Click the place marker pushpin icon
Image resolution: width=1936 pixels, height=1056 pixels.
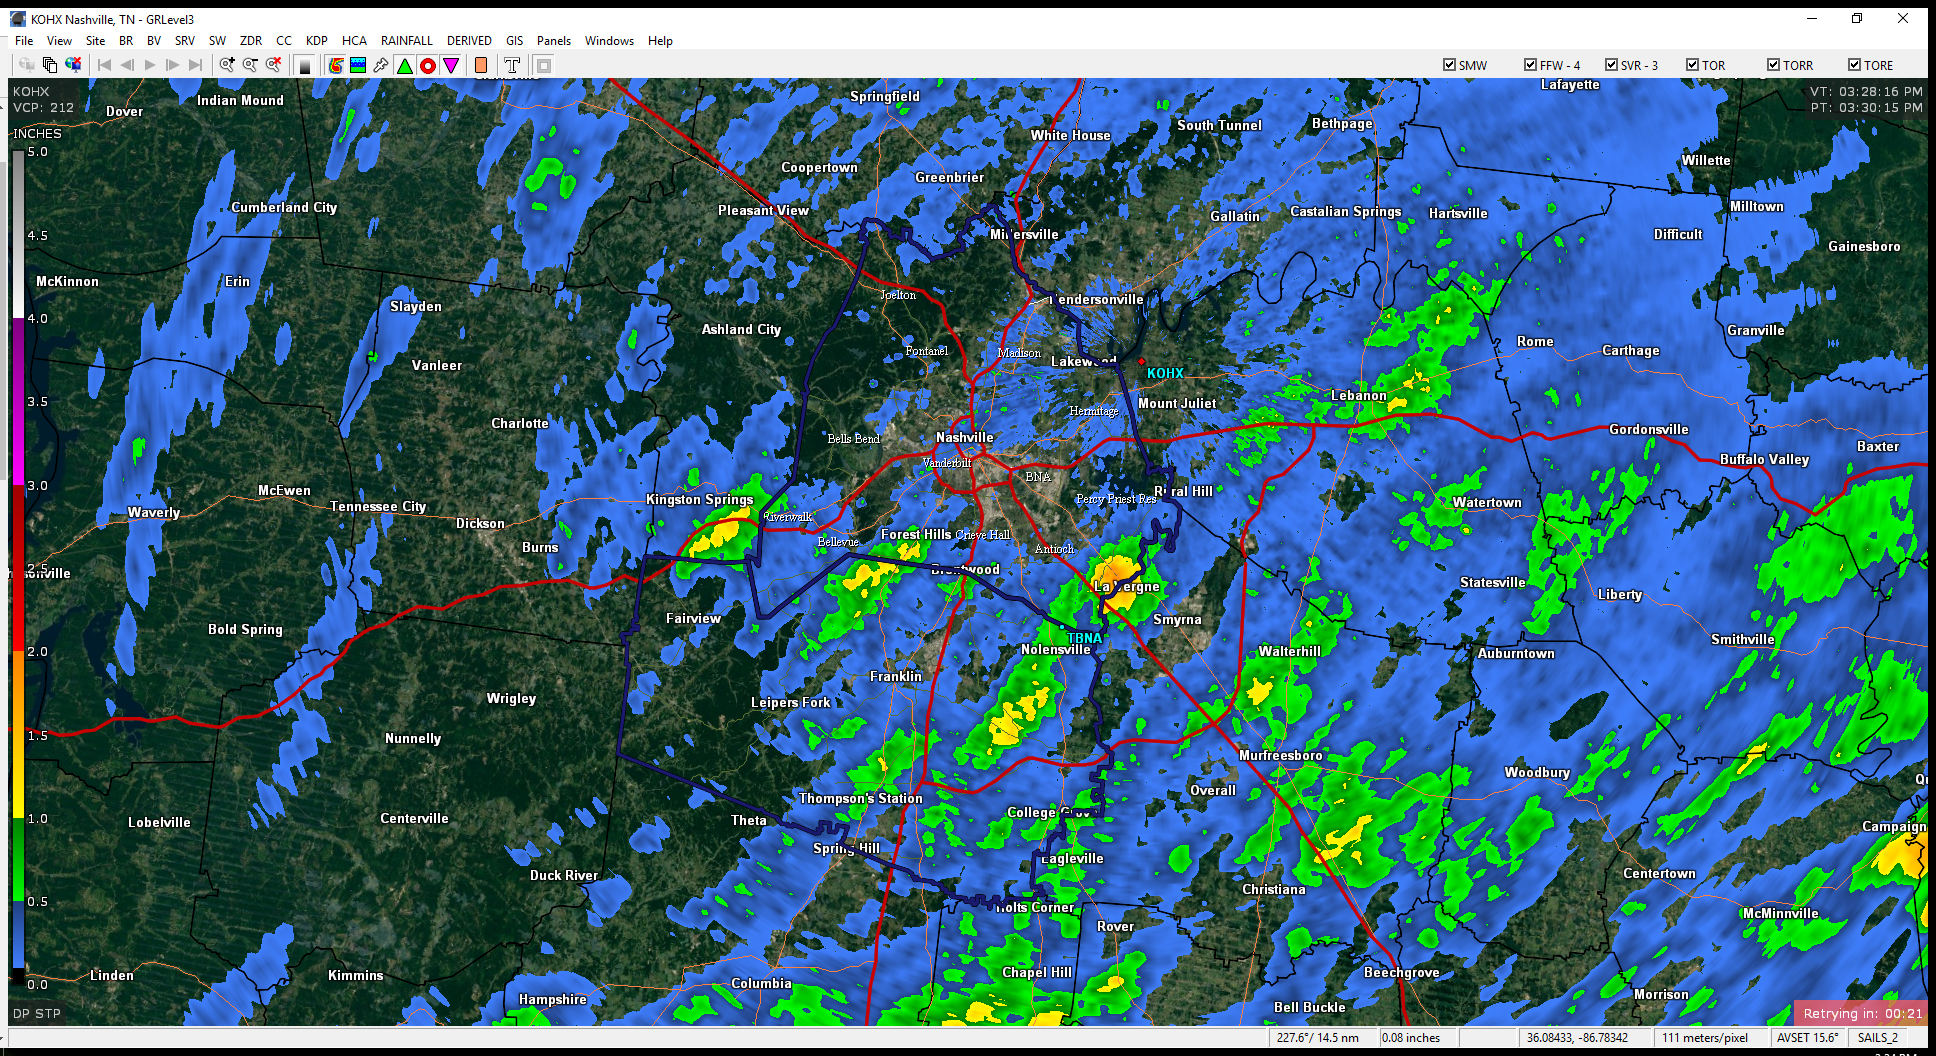pos(381,65)
